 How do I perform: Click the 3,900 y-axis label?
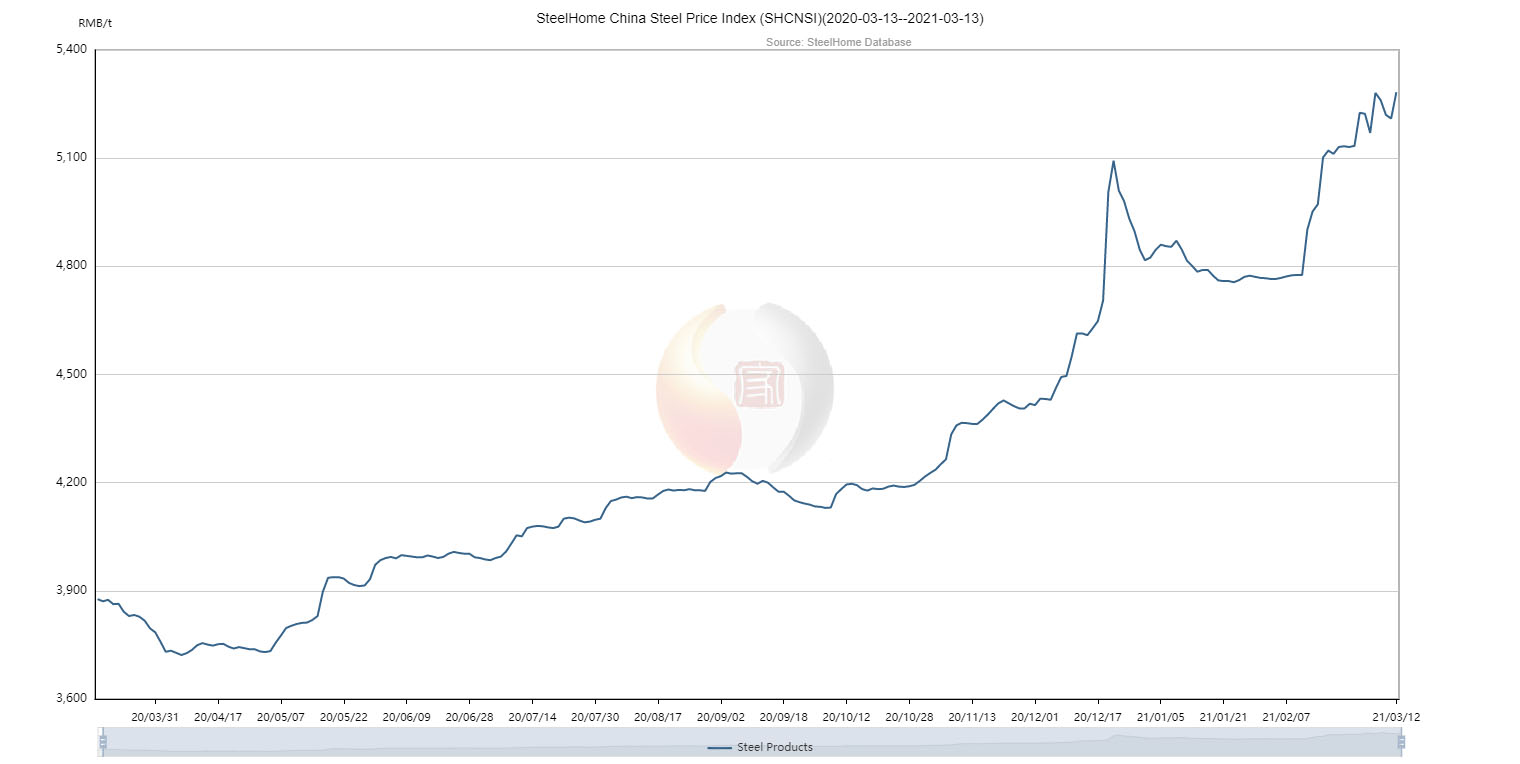73,591
